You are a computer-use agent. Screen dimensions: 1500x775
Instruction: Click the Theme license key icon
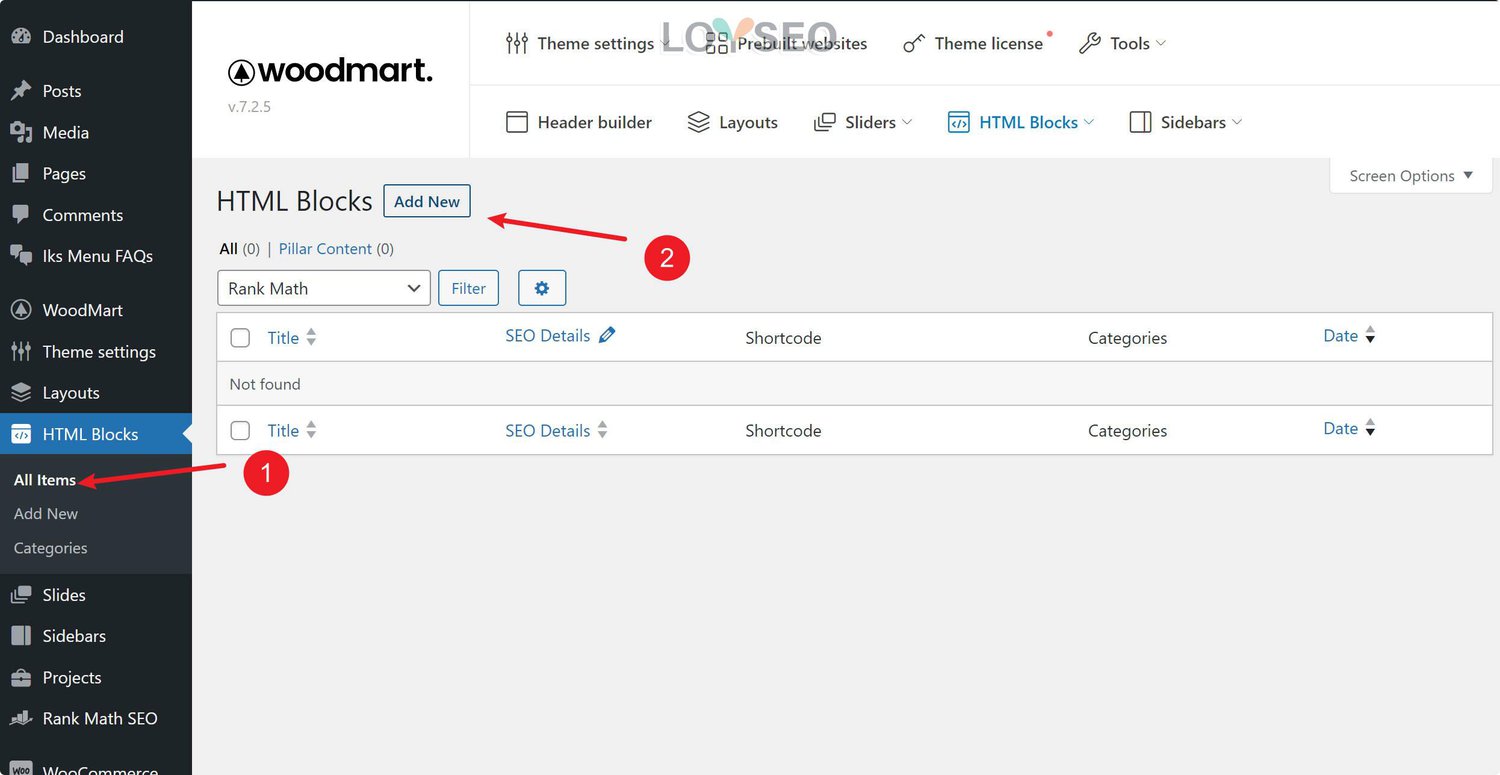(x=914, y=44)
